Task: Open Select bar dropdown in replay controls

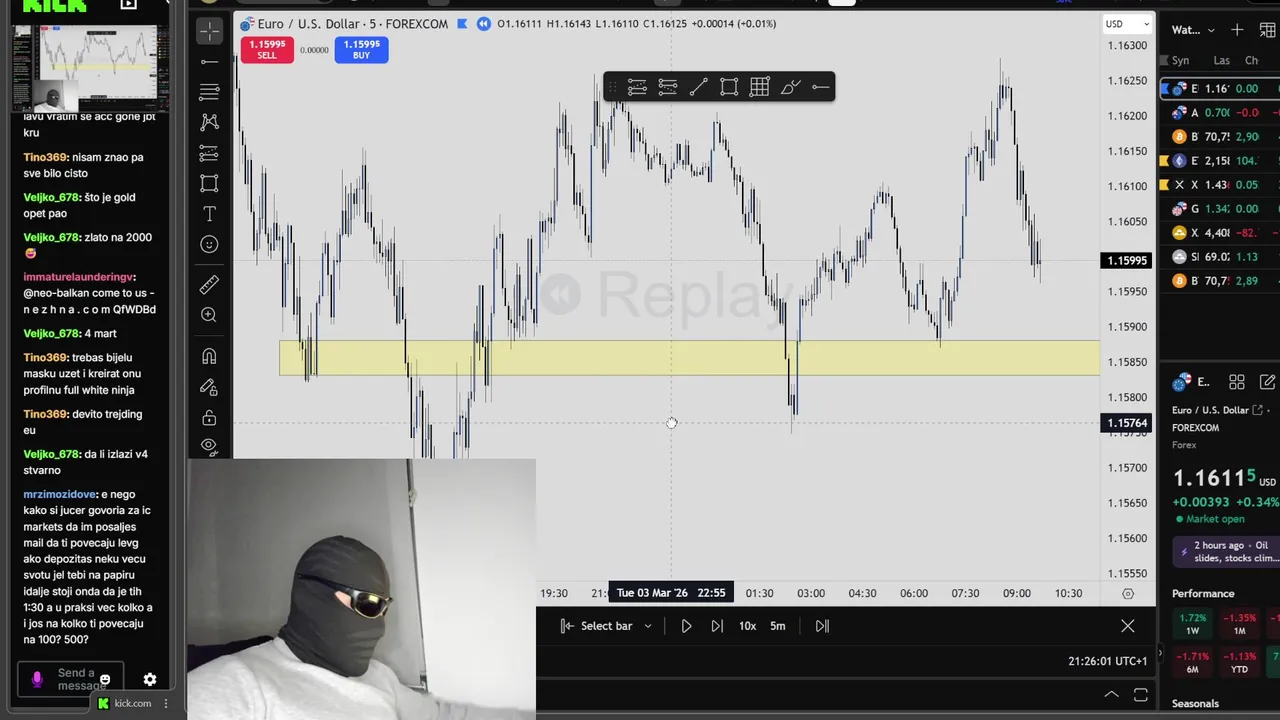Action: point(606,626)
